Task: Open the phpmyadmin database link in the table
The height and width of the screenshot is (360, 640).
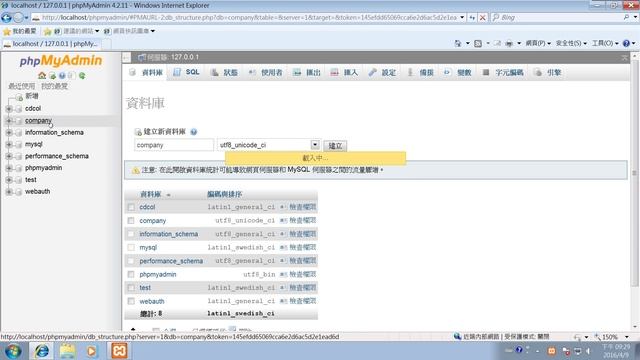Action: 158,274
